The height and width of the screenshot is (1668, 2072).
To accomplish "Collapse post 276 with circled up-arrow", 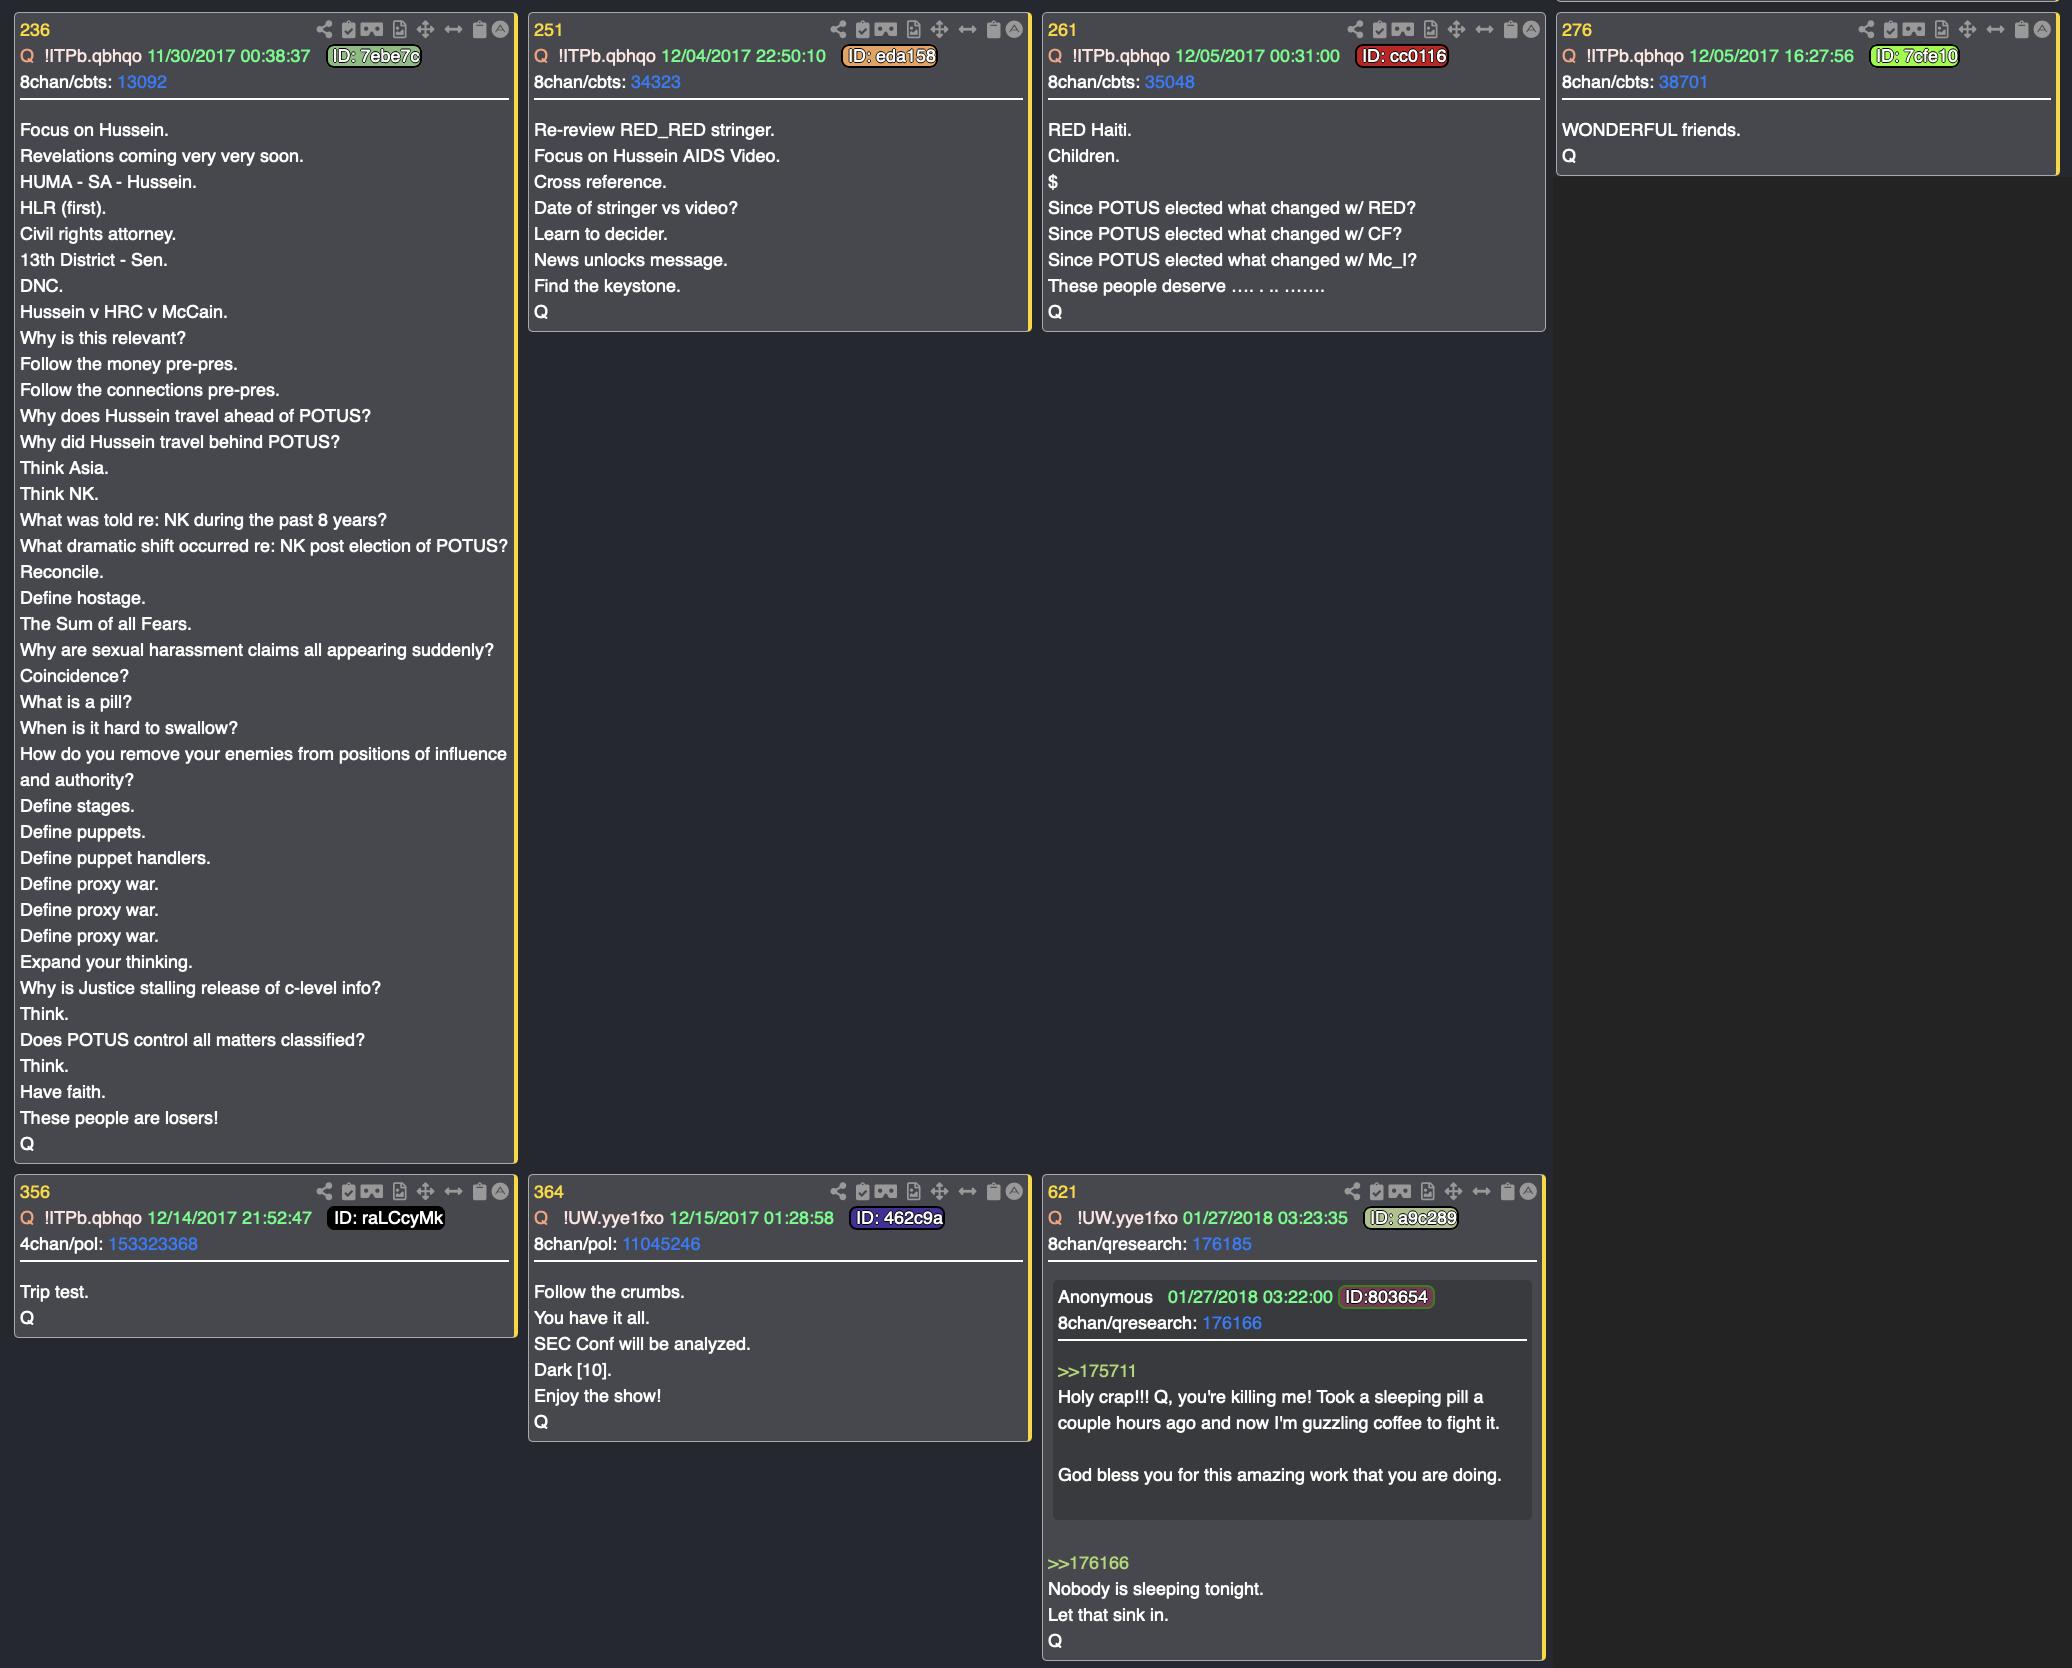I will coord(2043,29).
